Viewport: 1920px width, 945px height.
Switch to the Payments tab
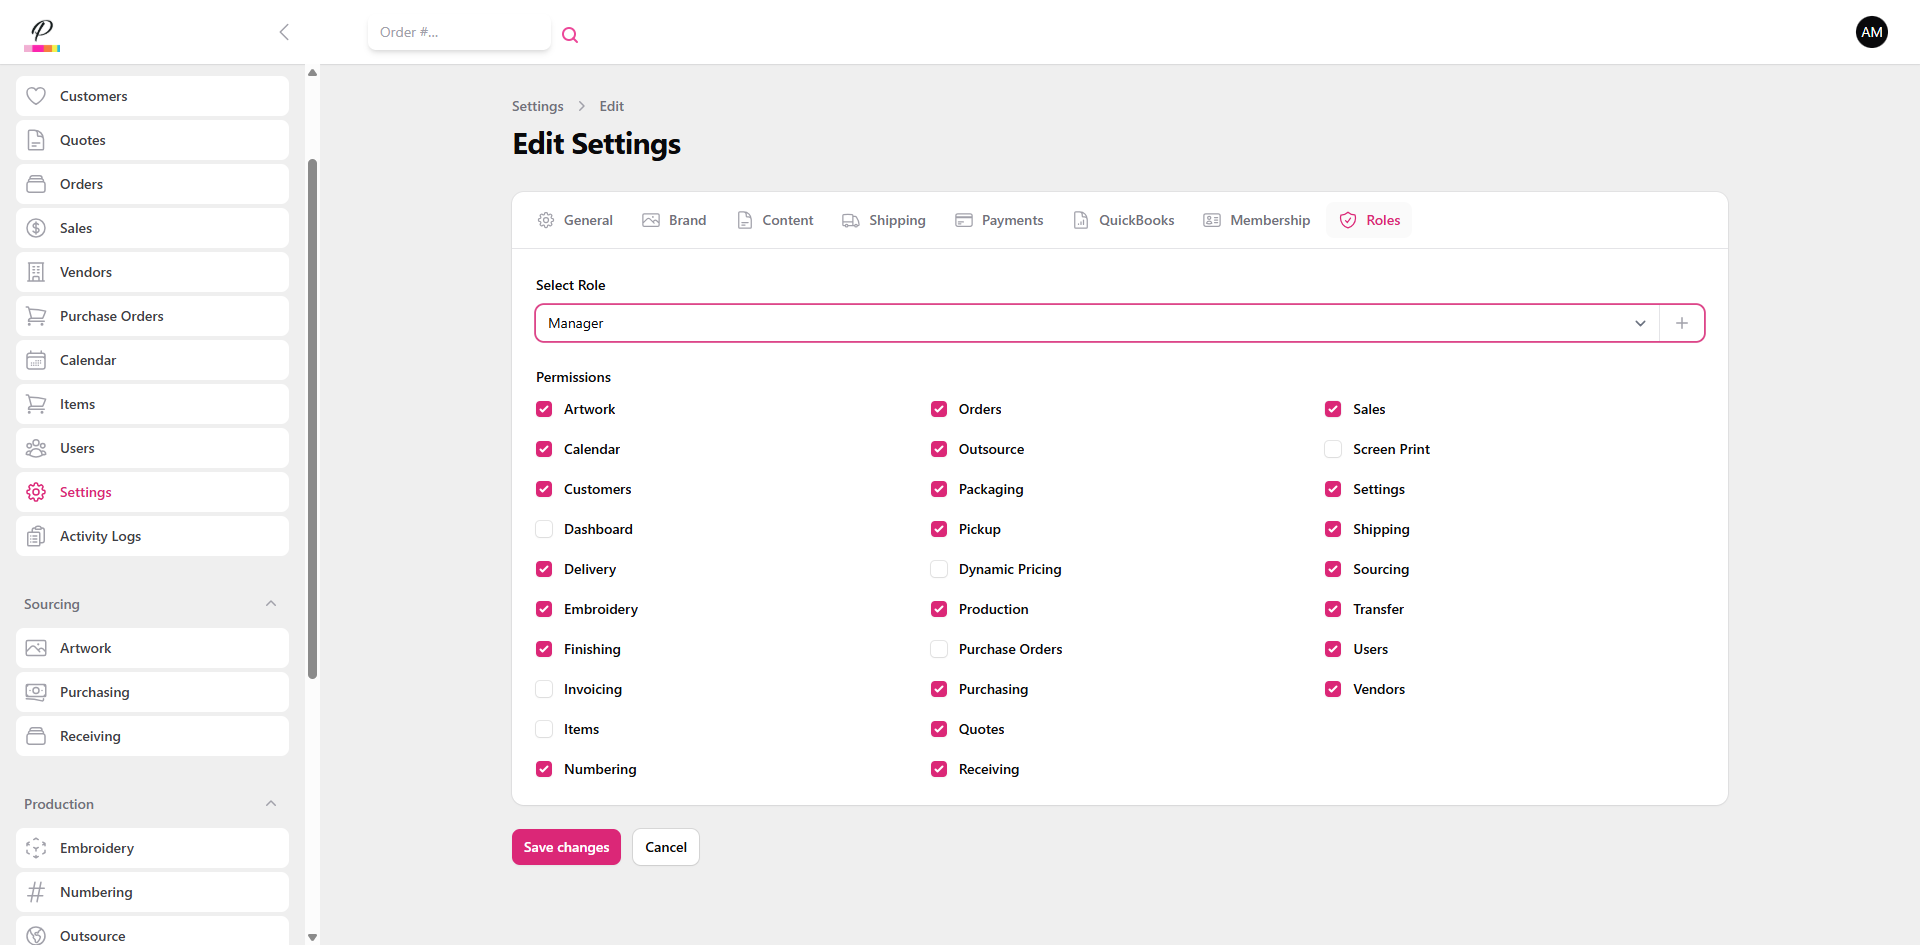[x=999, y=220]
